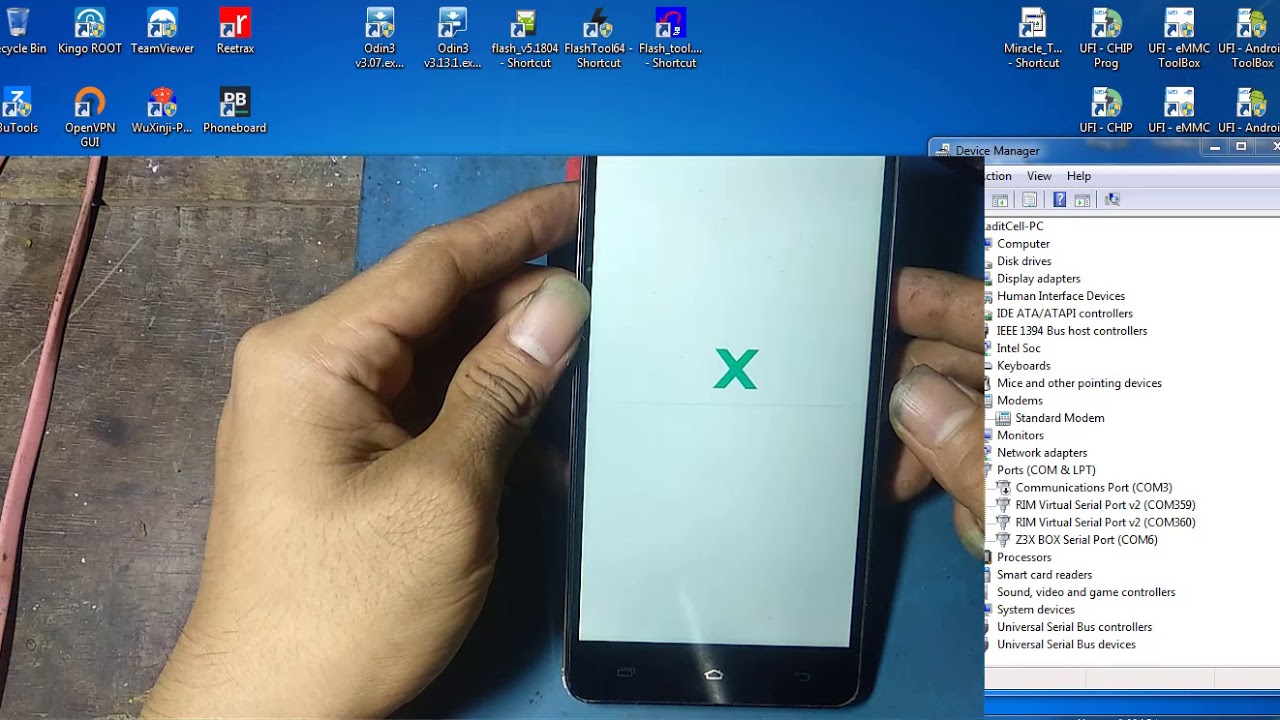Viewport: 1280px width, 720px height.
Task: Open the Phoneboard desktop icon
Action: (235, 110)
